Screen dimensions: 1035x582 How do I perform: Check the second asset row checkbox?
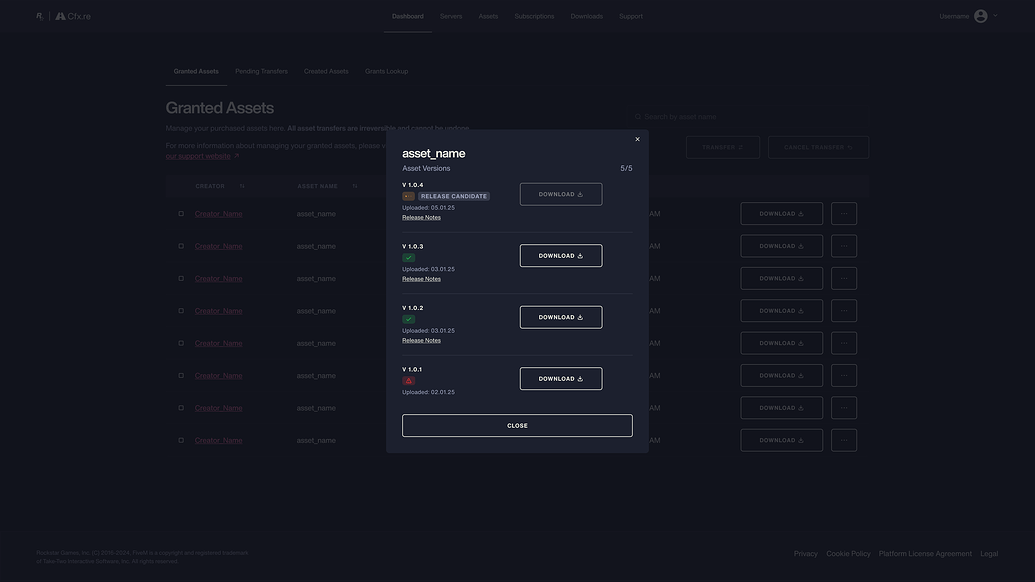tap(181, 246)
